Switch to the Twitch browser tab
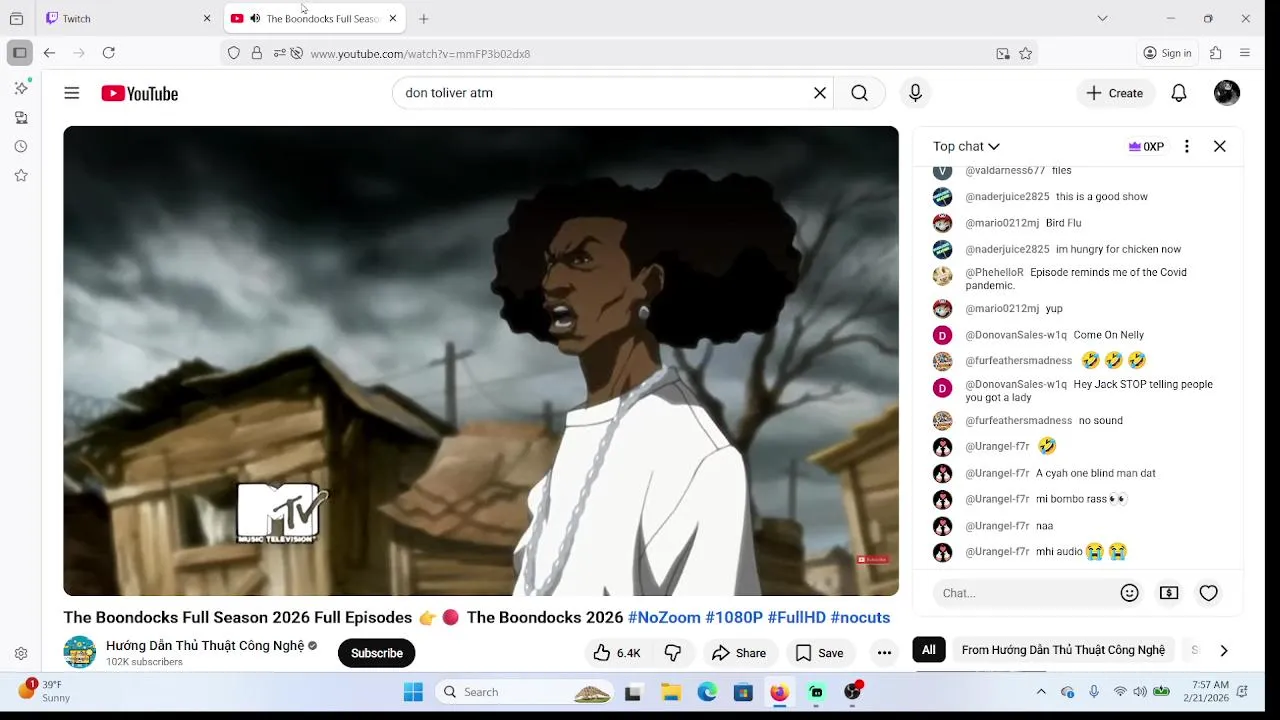Image resolution: width=1280 pixels, height=720 pixels. tap(128, 18)
